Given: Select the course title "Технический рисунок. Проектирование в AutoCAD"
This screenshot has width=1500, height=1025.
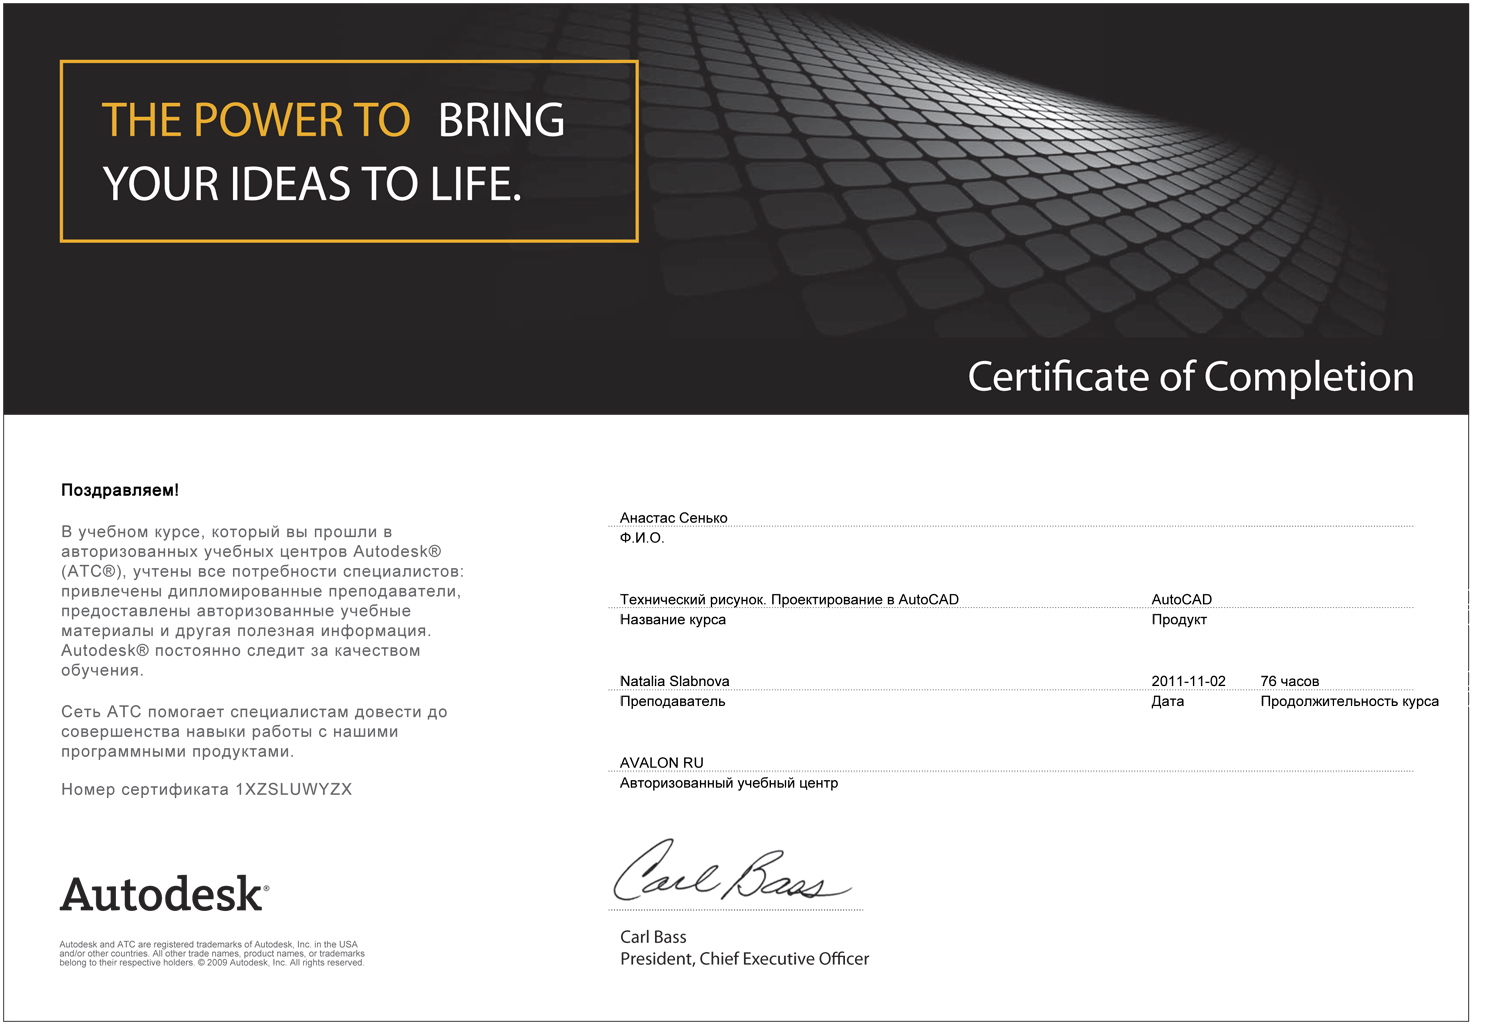Looking at the screenshot, I should tap(789, 599).
